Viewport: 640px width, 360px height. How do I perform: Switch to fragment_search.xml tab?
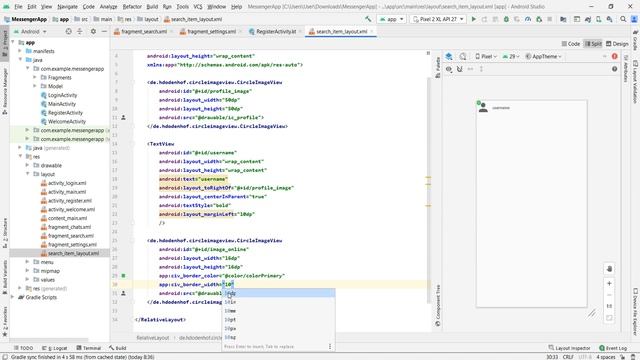[144, 31]
